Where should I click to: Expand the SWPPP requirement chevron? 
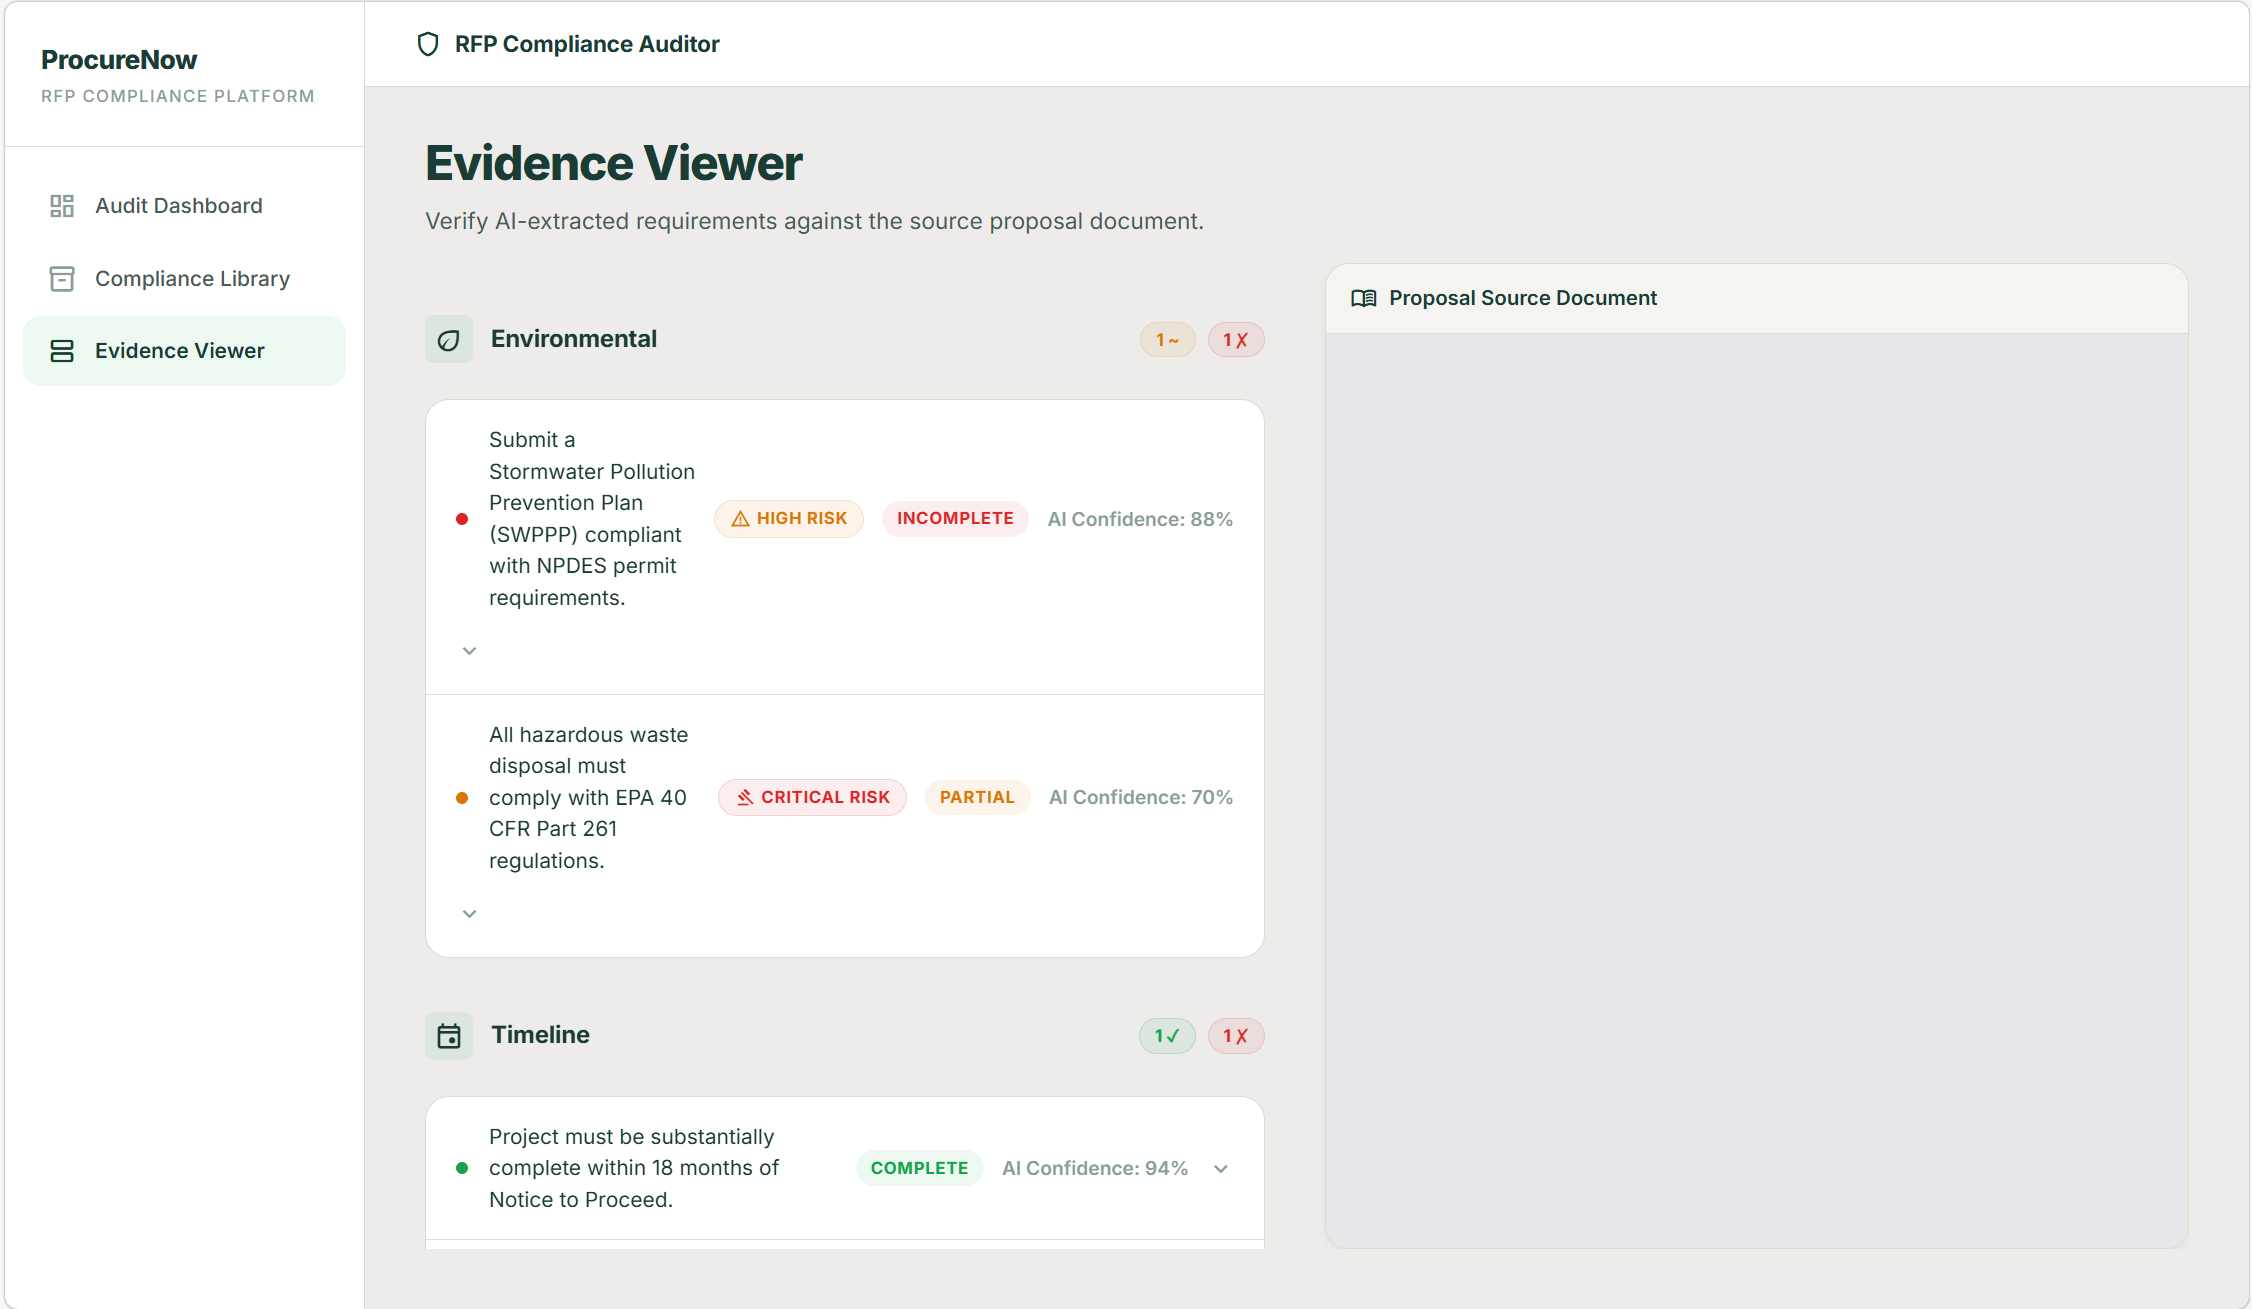click(469, 651)
